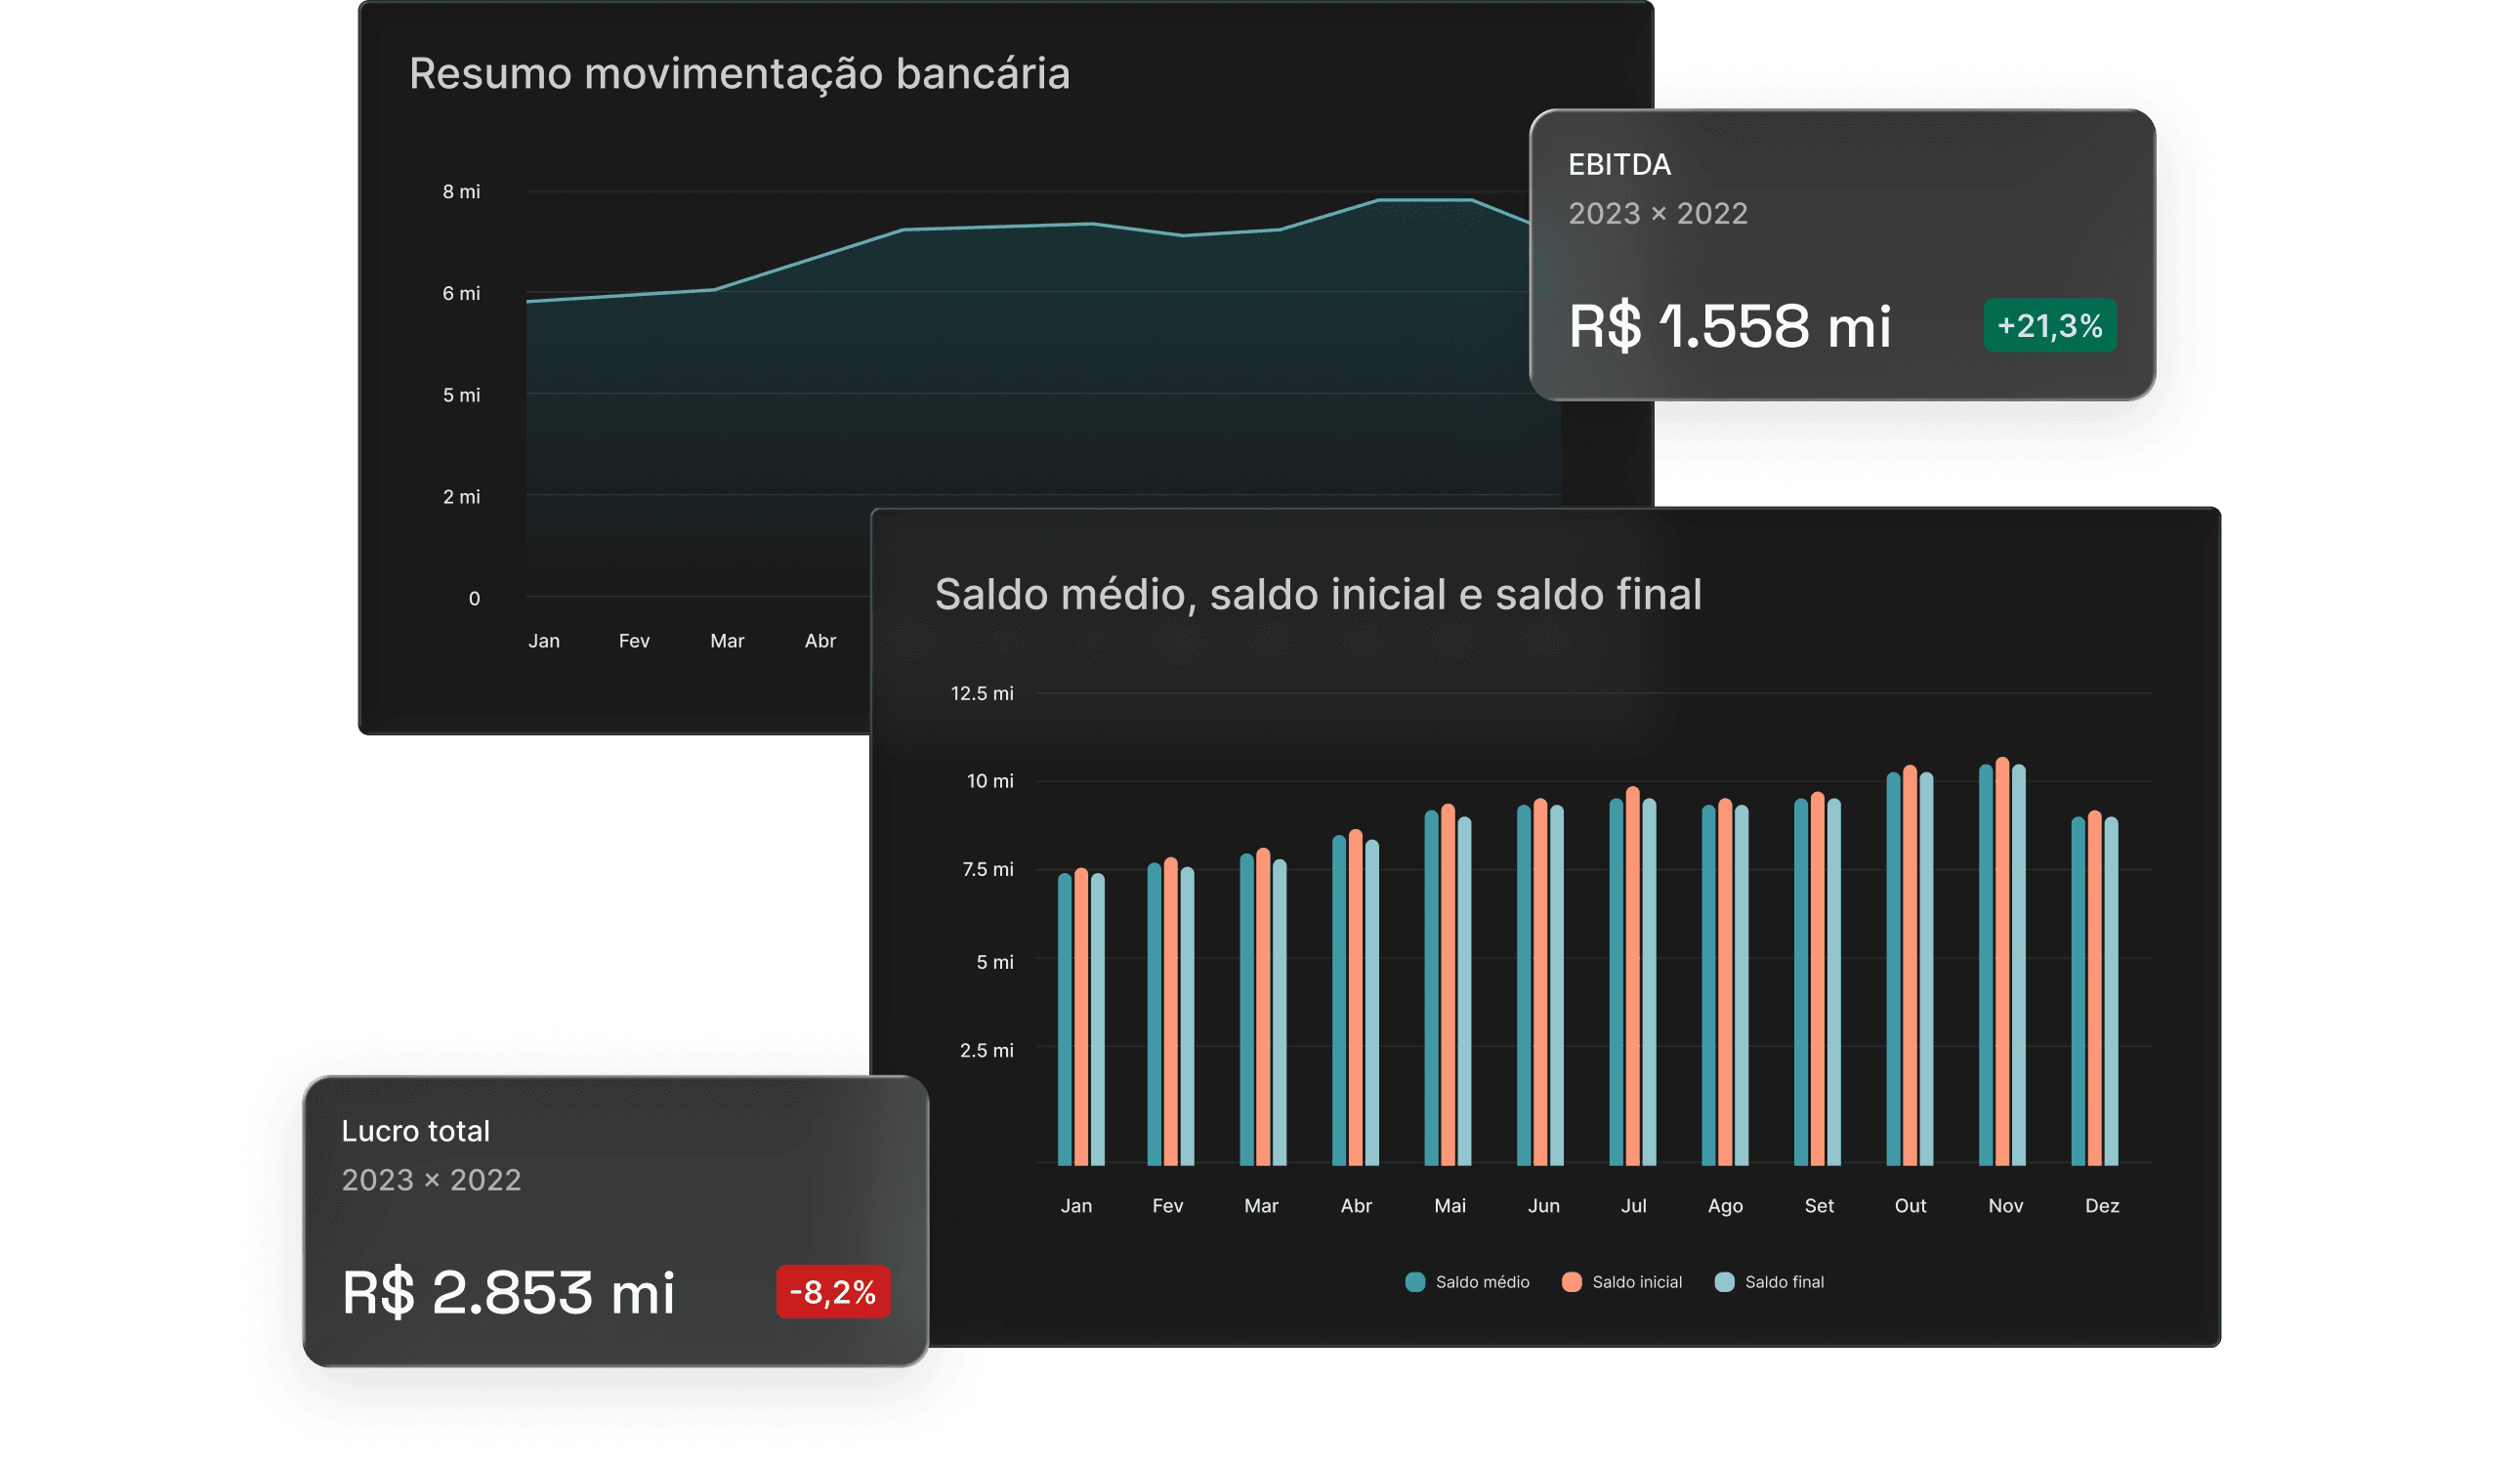Click the Jan bar group in chart
Viewport: 2520px width, 1461px height.
coord(1081,1020)
